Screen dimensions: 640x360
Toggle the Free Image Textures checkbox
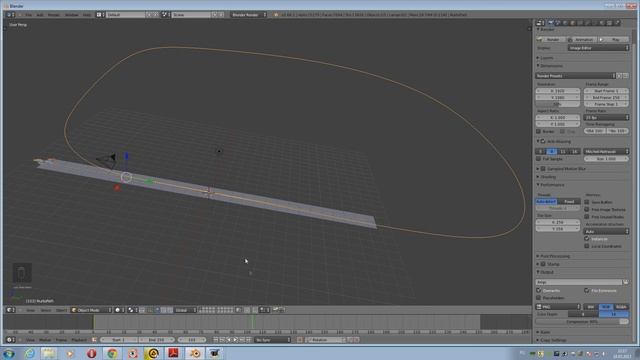pyautogui.click(x=587, y=210)
